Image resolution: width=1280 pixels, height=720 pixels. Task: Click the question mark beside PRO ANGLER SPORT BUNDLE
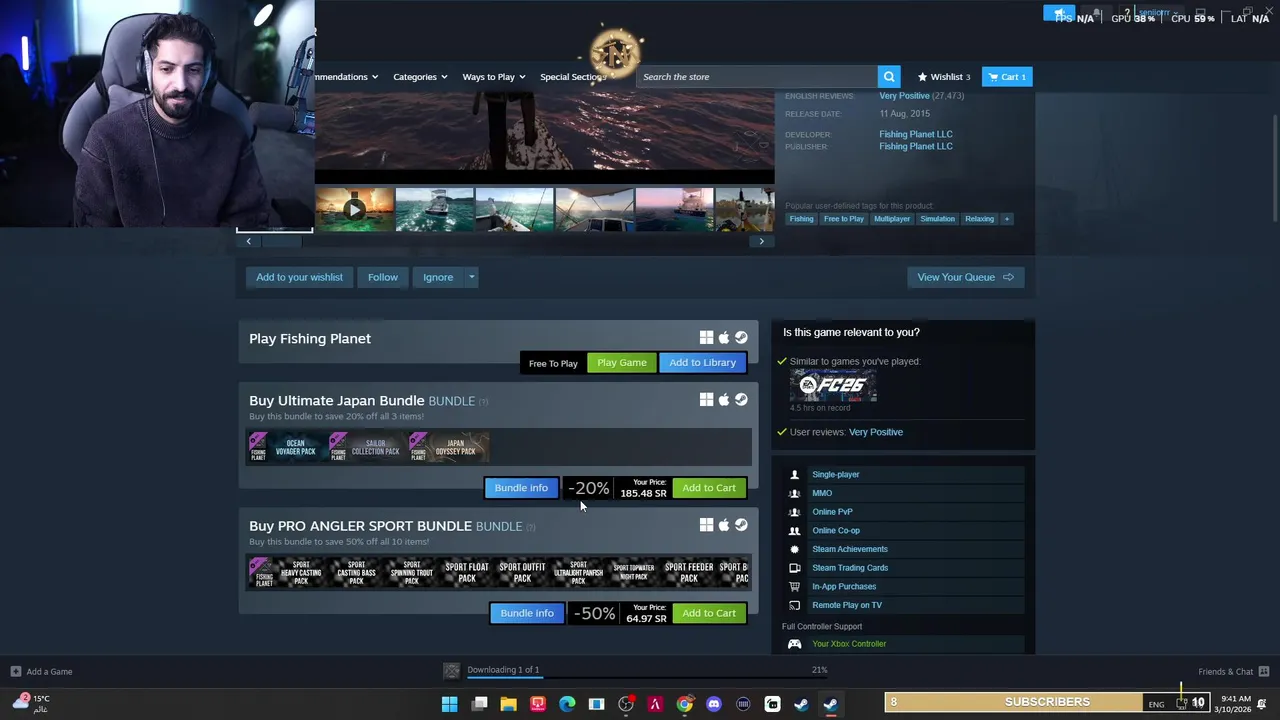(x=531, y=527)
